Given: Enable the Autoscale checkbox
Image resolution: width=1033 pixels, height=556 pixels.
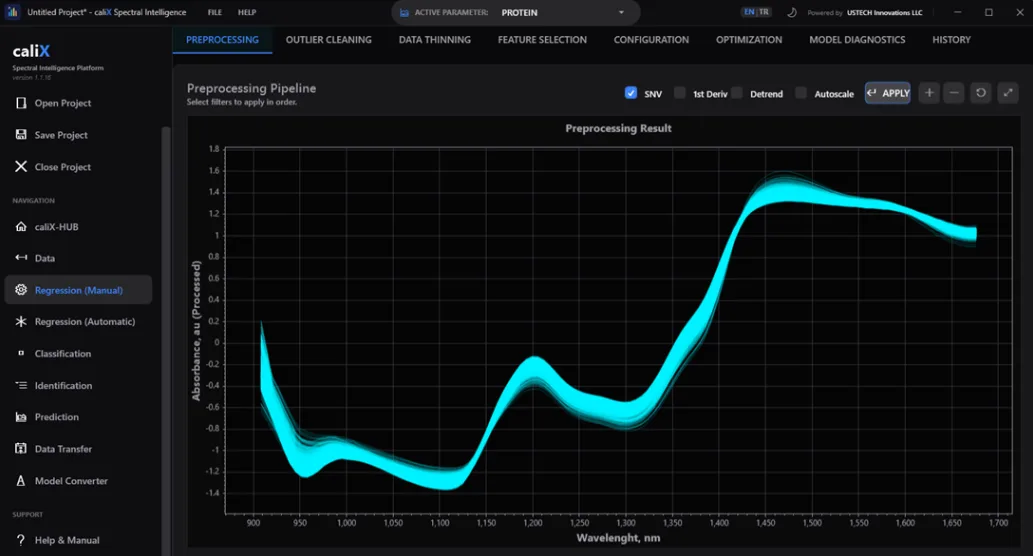Looking at the screenshot, I should [x=800, y=93].
